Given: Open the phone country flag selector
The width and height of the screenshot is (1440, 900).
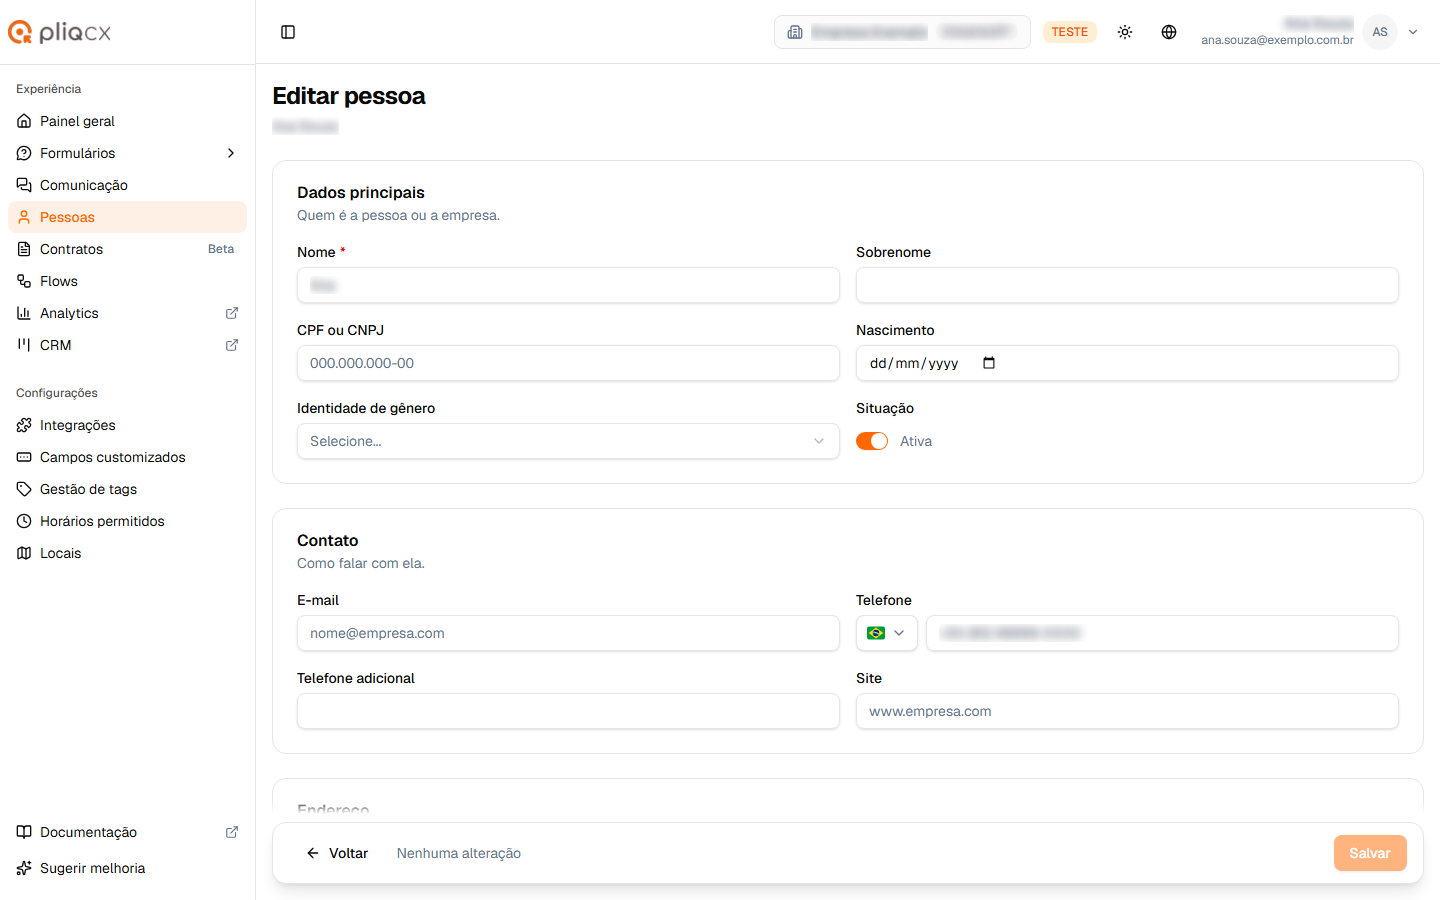Looking at the screenshot, I should 887,633.
